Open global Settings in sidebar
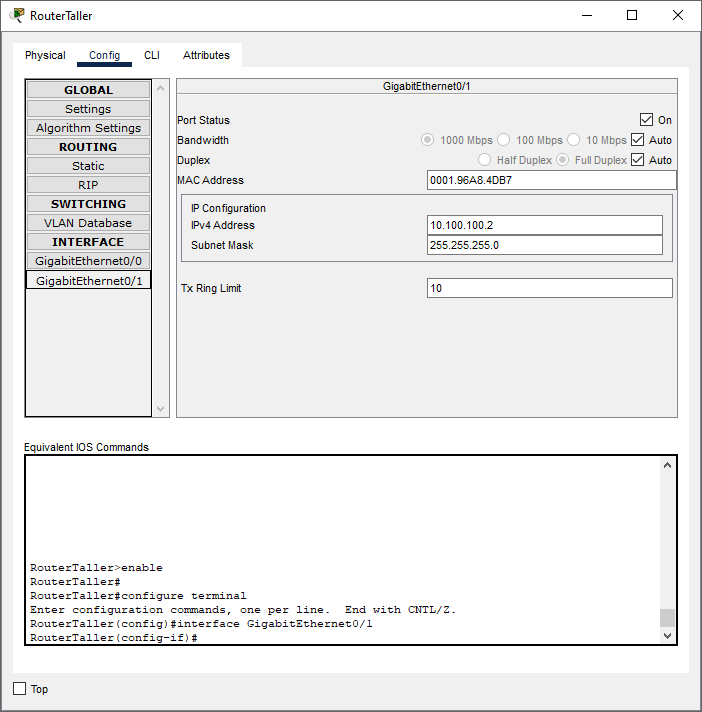This screenshot has height=712, width=702. (x=88, y=109)
